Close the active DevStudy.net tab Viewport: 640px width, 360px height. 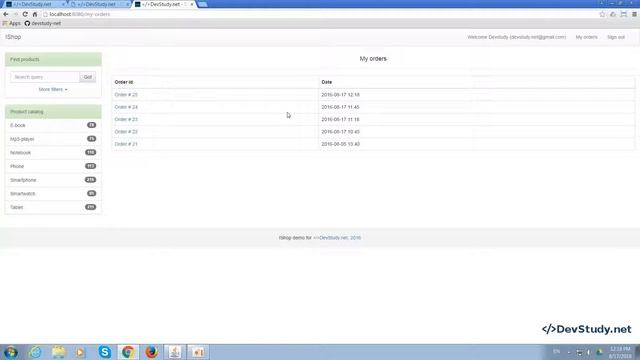coord(192,4)
